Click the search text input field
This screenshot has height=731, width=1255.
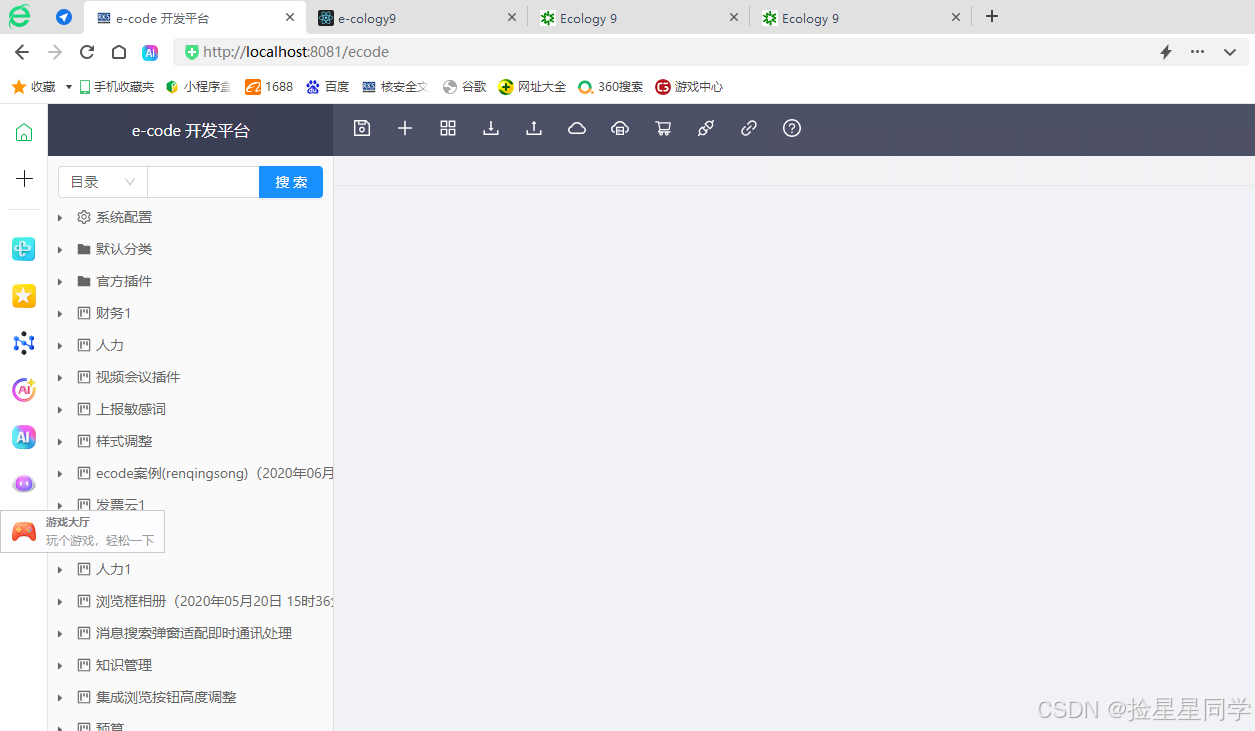coord(203,182)
